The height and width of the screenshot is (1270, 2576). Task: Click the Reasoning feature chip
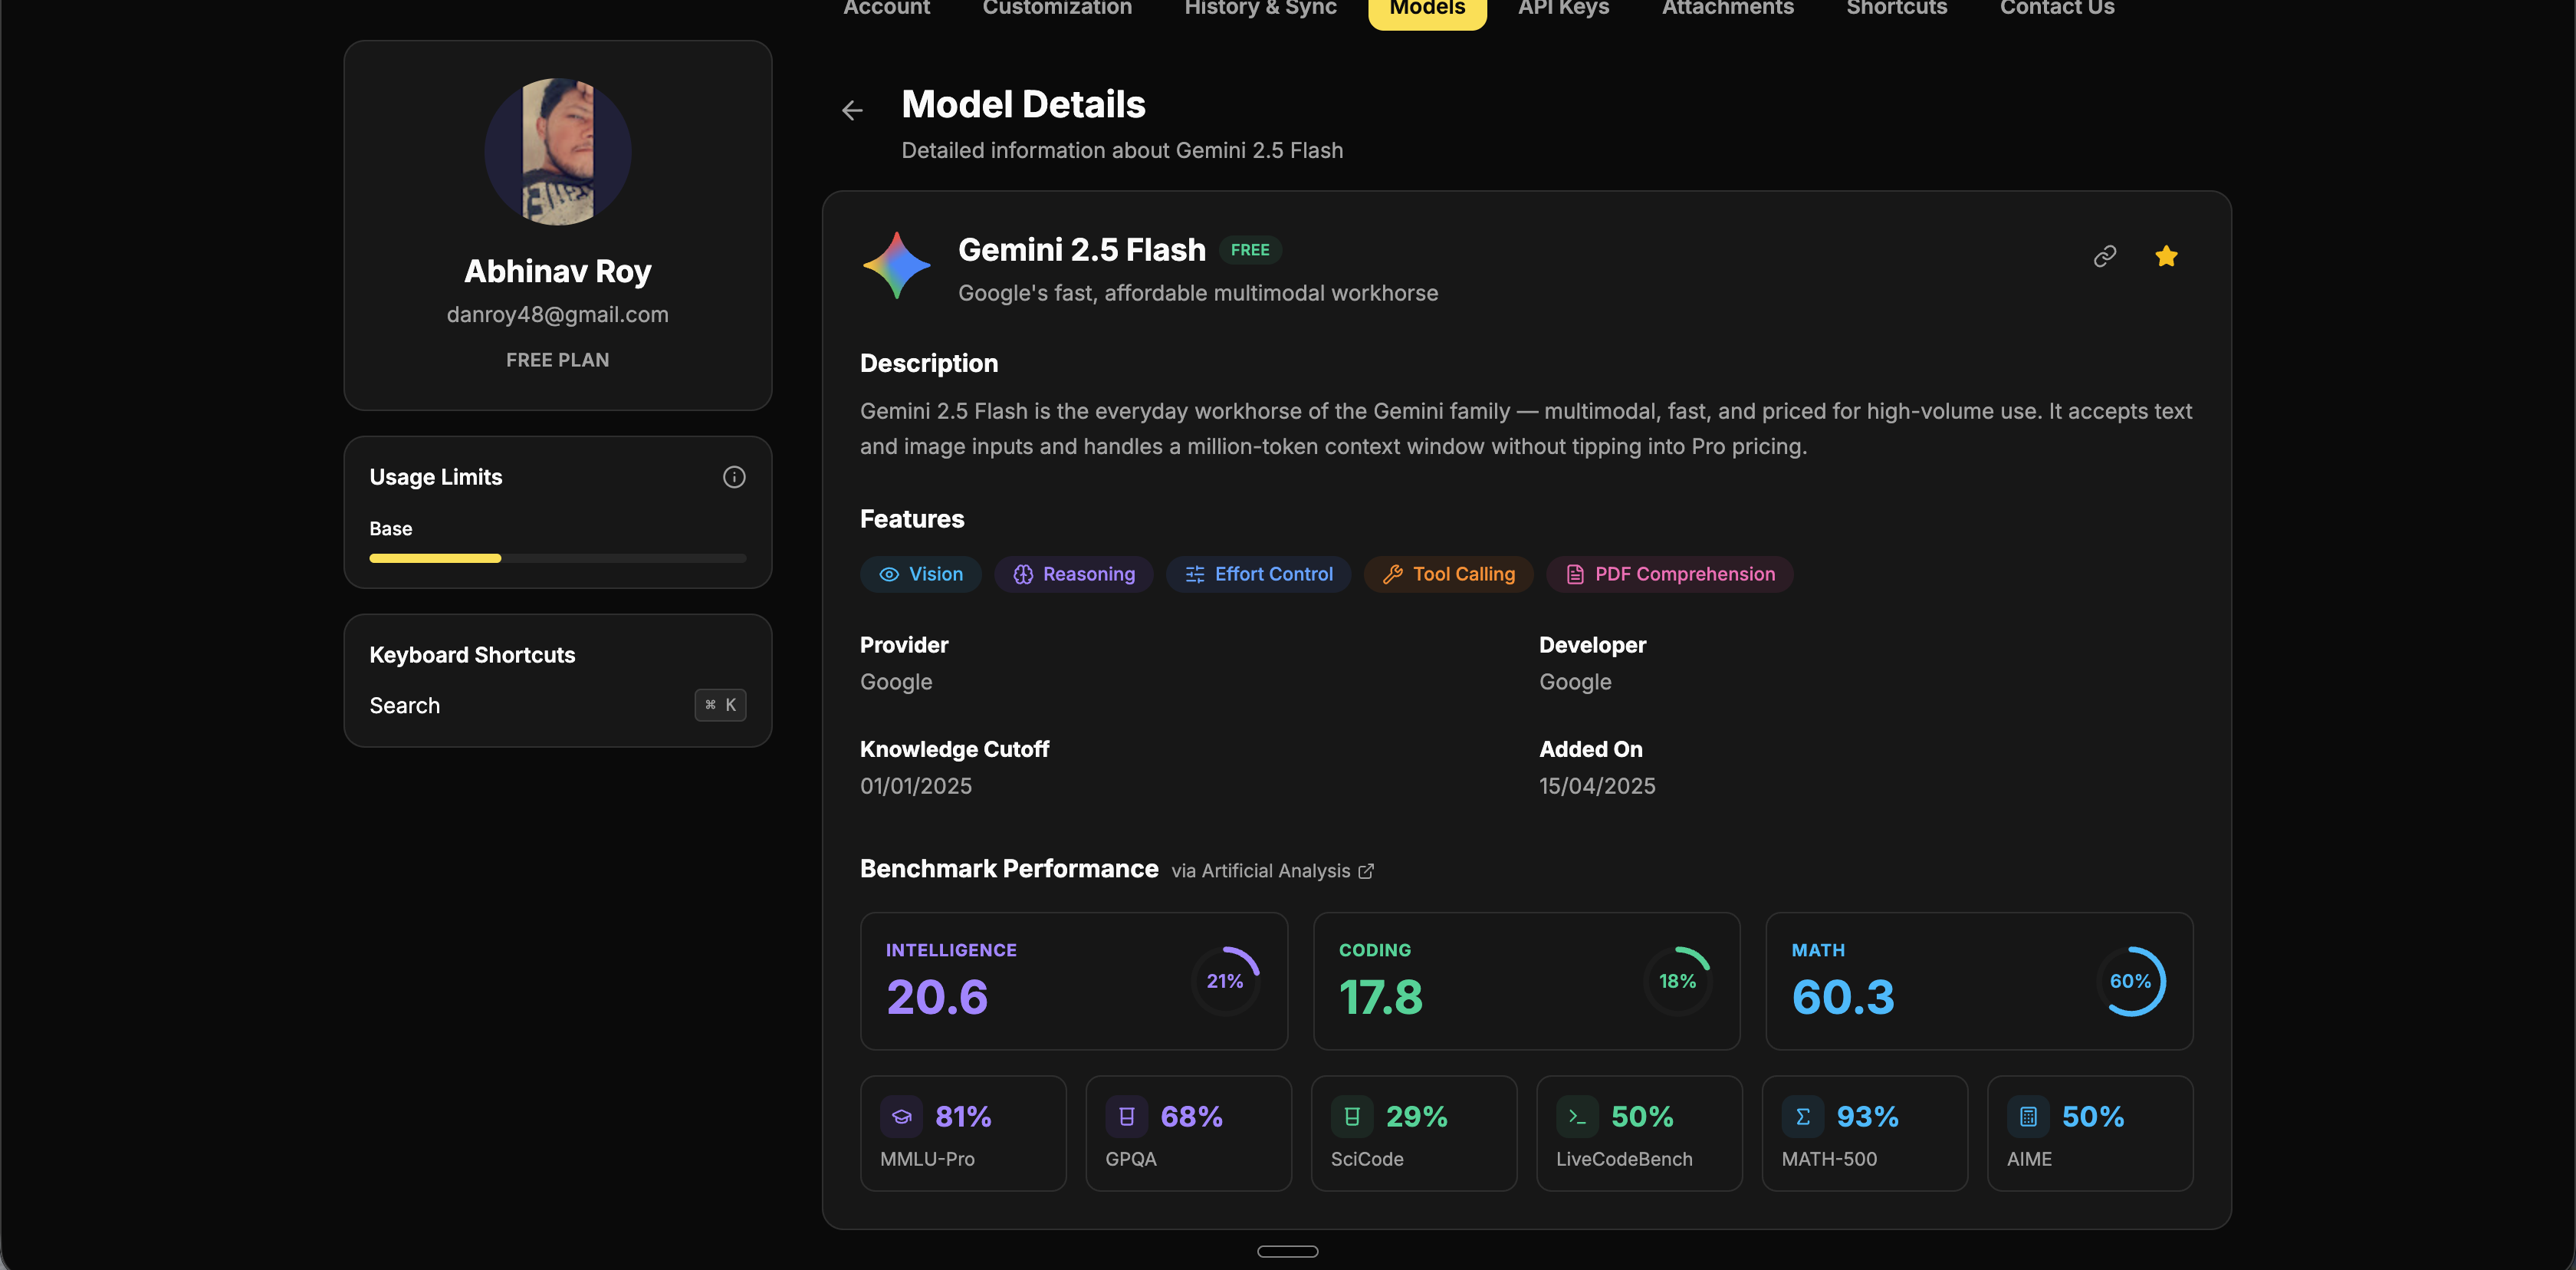[x=1073, y=574]
